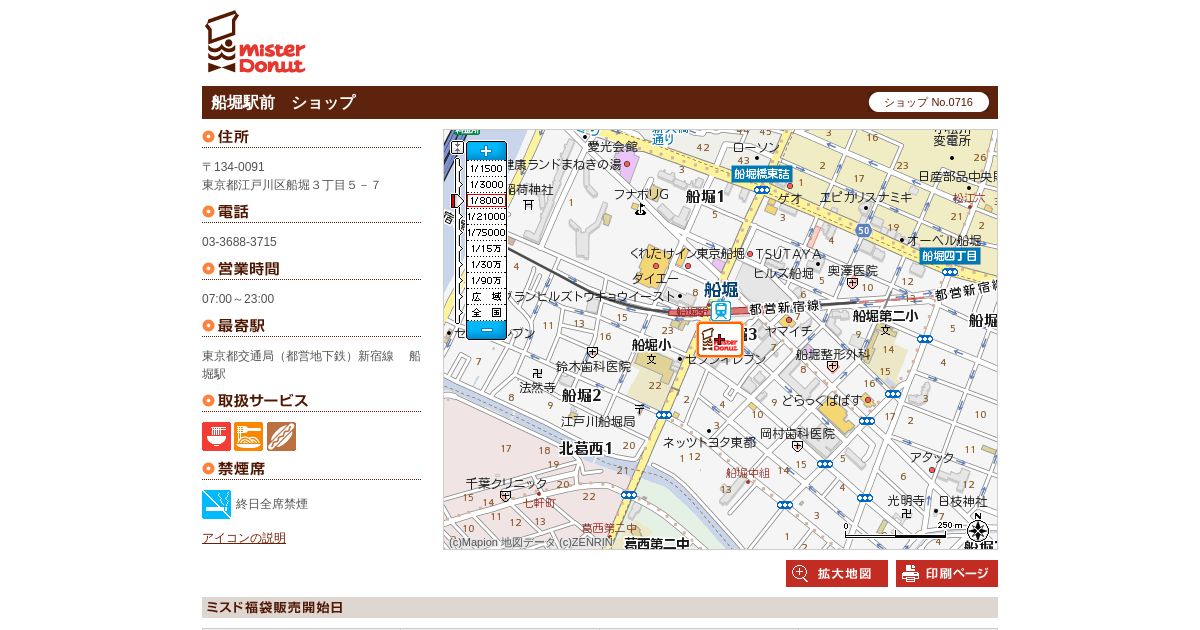Screen dimensions: 1200x630
Task: Click the no-smoking icon
Action: tap(216, 504)
